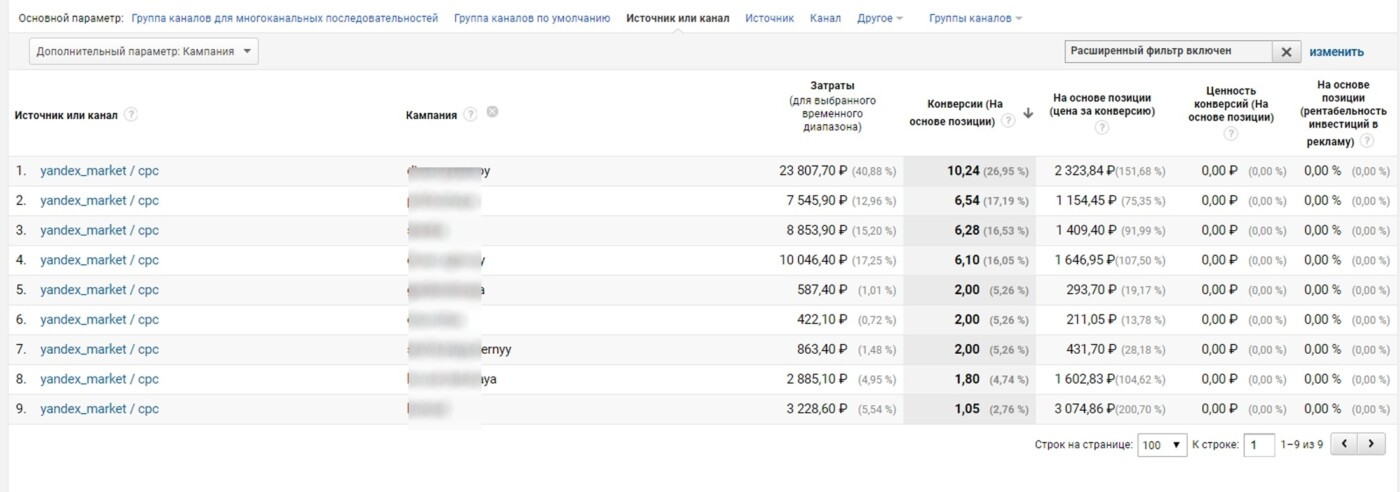Sort by цена за конверсию column header
The height and width of the screenshot is (492, 1400).
pos(1102,104)
